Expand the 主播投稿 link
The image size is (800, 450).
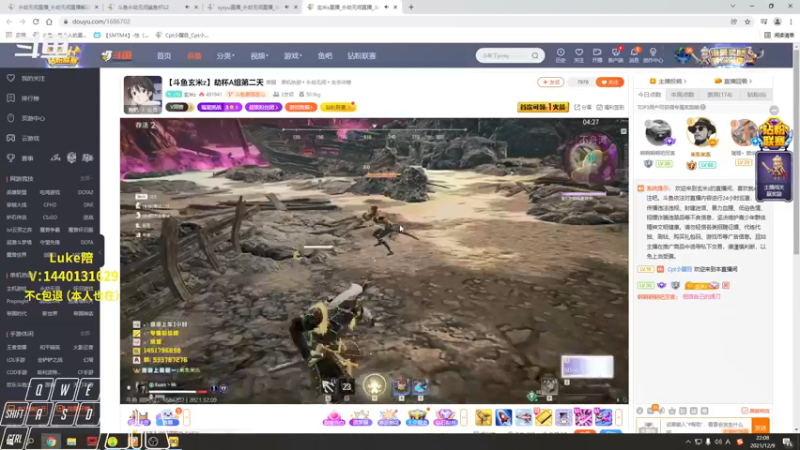pos(667,81)
